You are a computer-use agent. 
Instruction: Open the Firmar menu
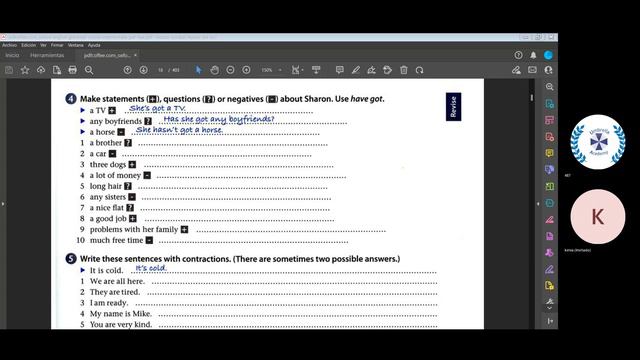57,45
